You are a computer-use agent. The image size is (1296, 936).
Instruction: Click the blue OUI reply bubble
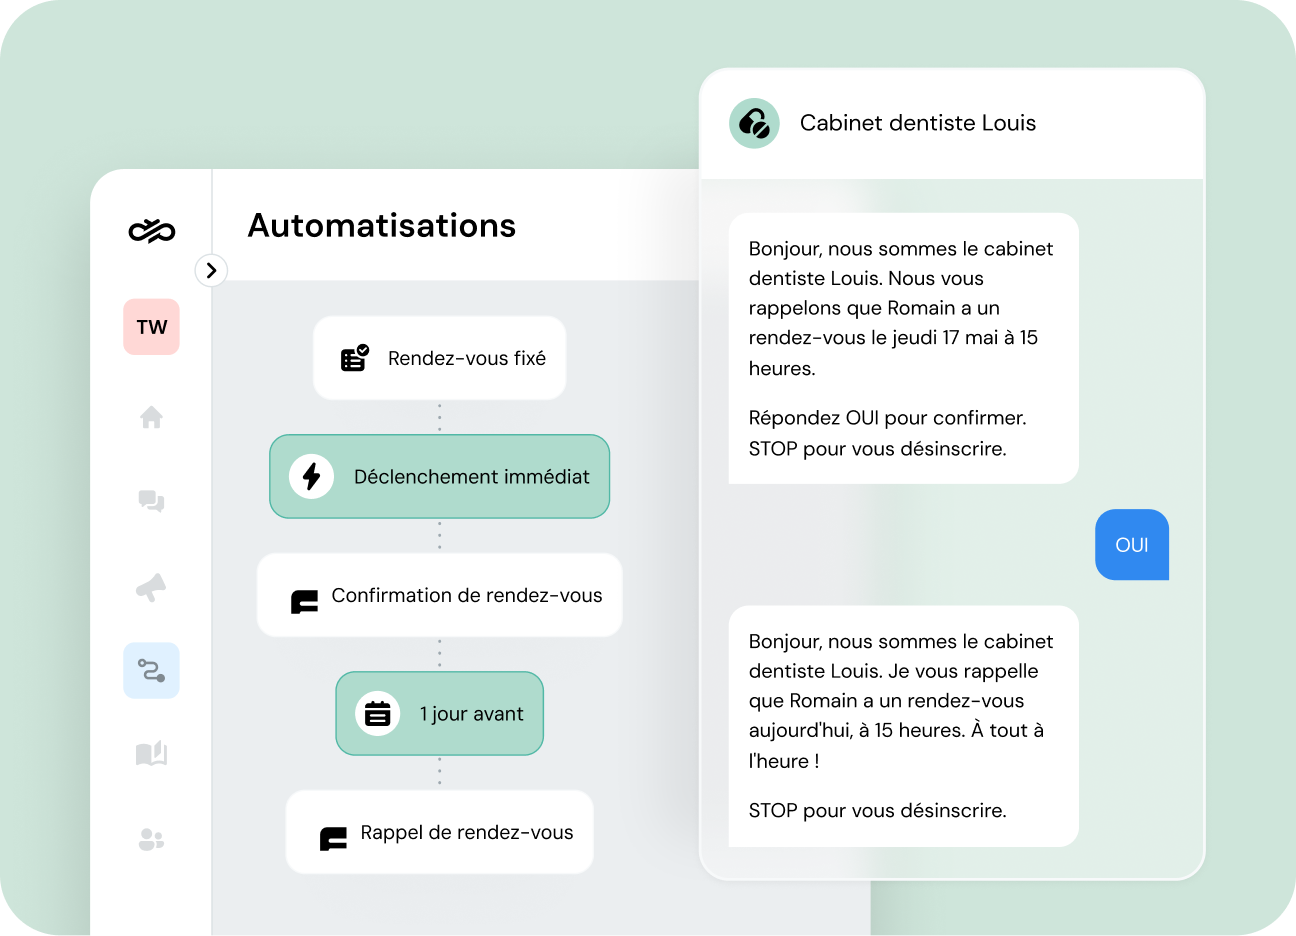(x=1131, y=545)
